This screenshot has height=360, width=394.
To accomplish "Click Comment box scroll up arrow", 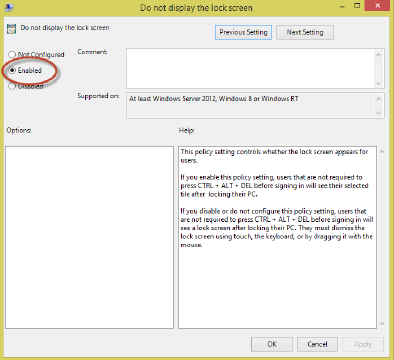I will [378, 54].
